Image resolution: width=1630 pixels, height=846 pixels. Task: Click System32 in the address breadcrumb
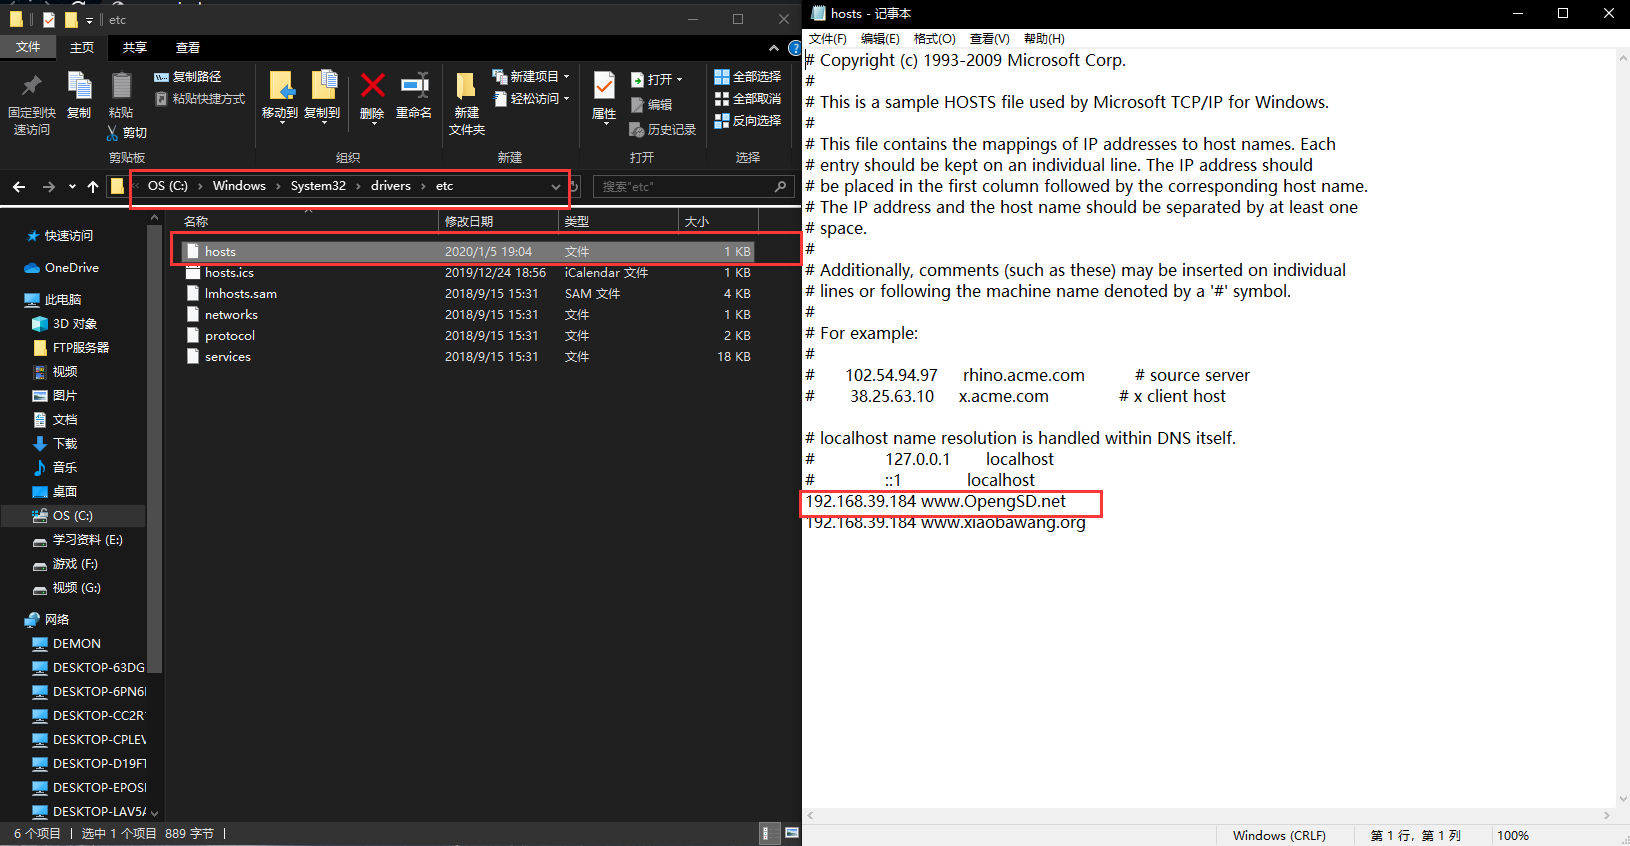(318, 186)
